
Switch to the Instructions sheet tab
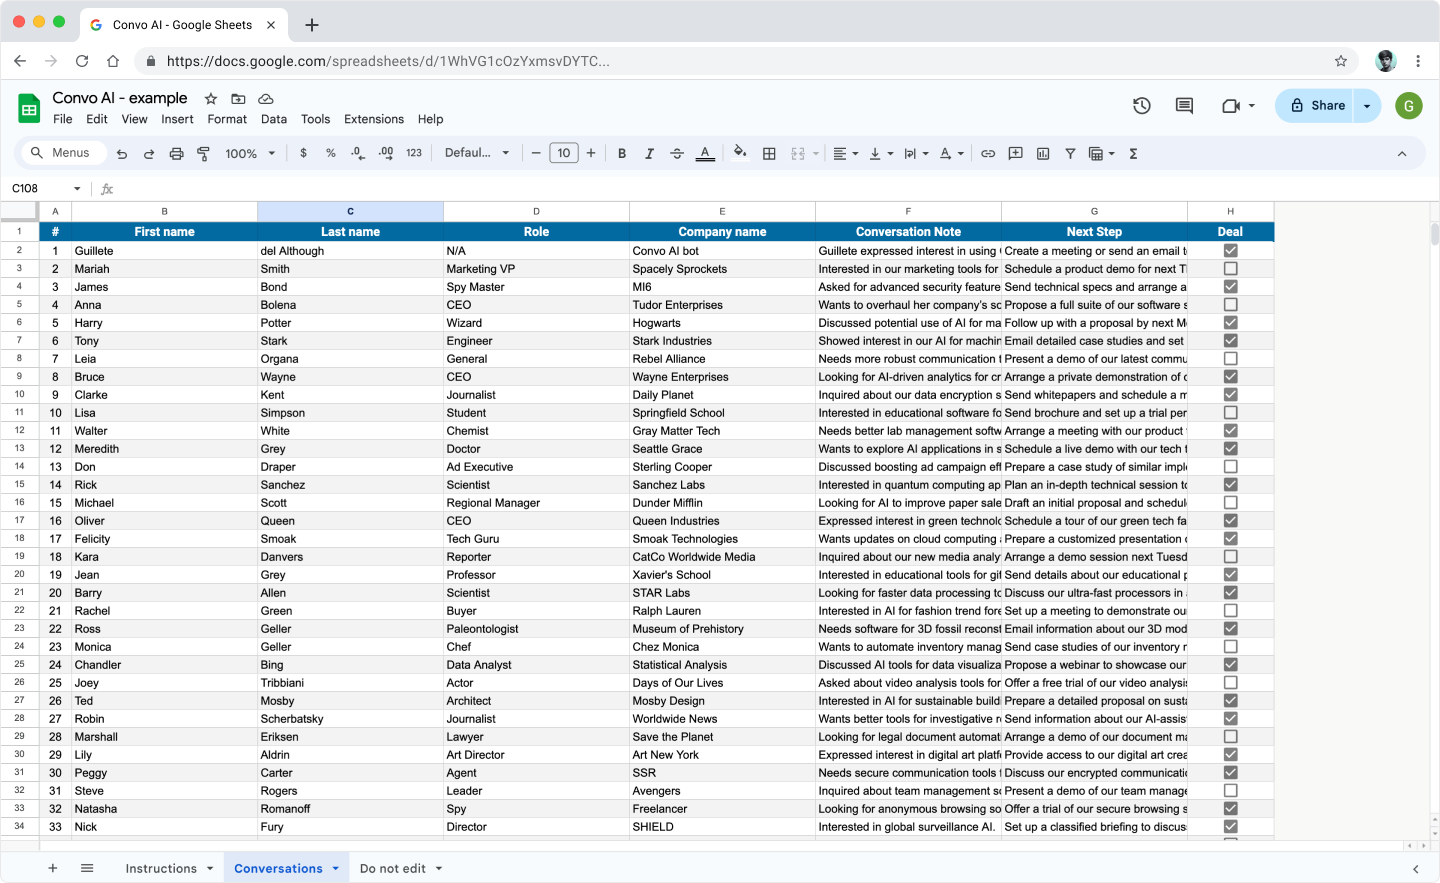(161, 868)
